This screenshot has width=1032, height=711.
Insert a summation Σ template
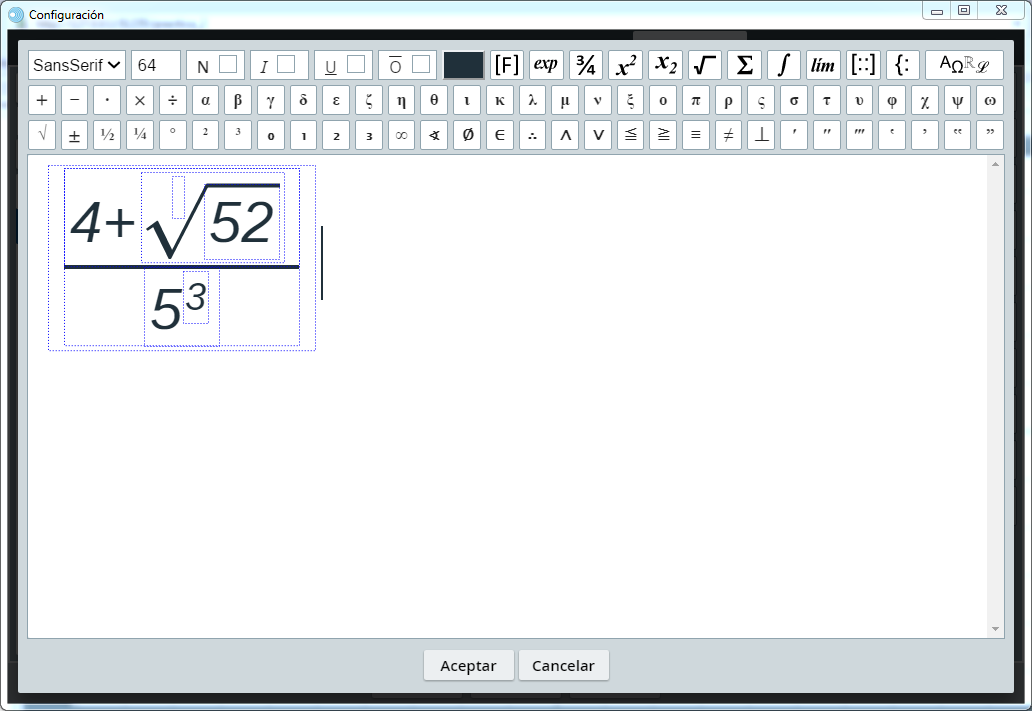point(744,65)
